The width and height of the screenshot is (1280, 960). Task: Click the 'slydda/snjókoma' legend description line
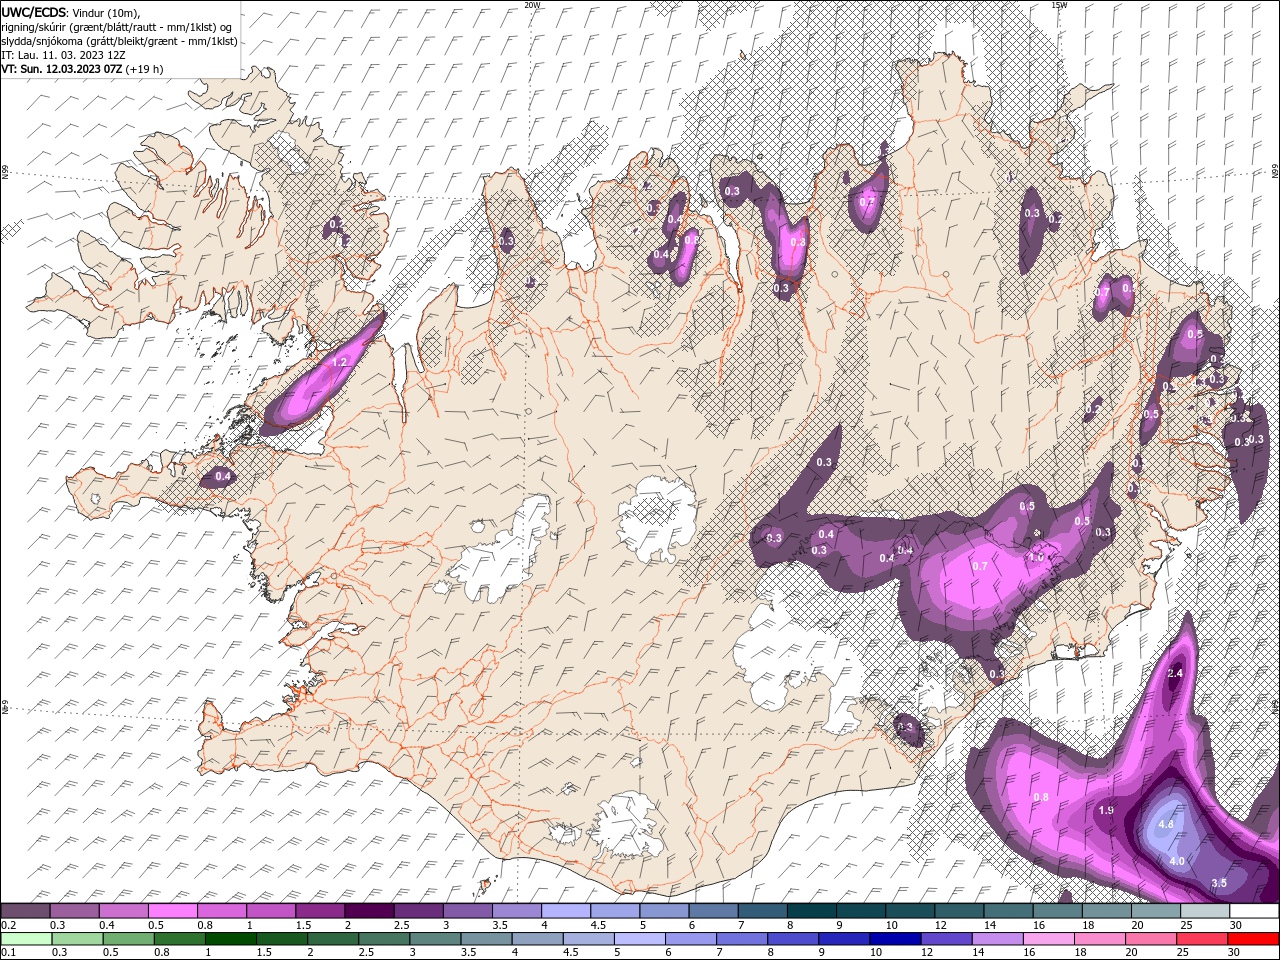[x=119, y=41]
